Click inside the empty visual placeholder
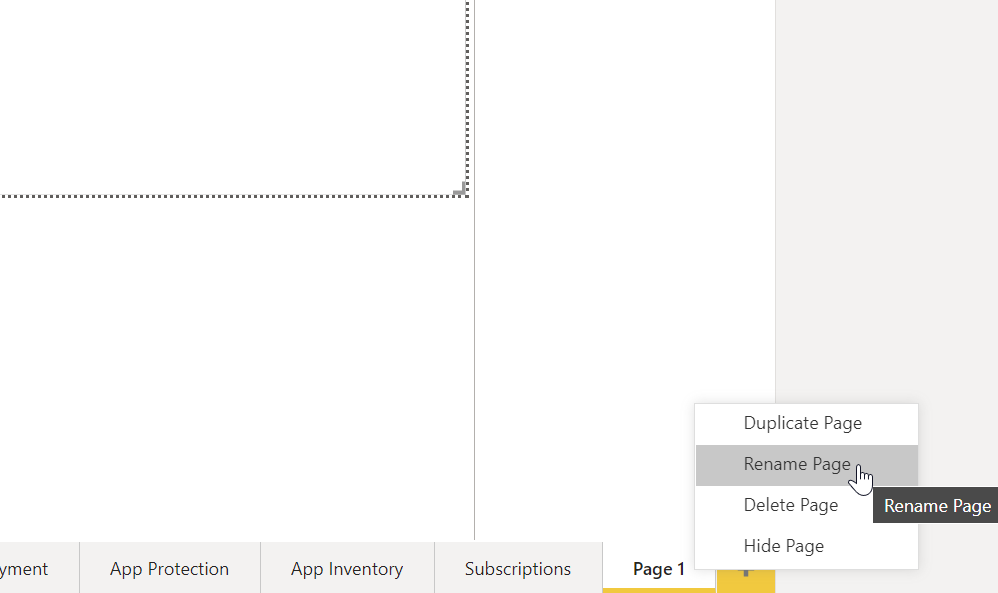 (230, 100)
